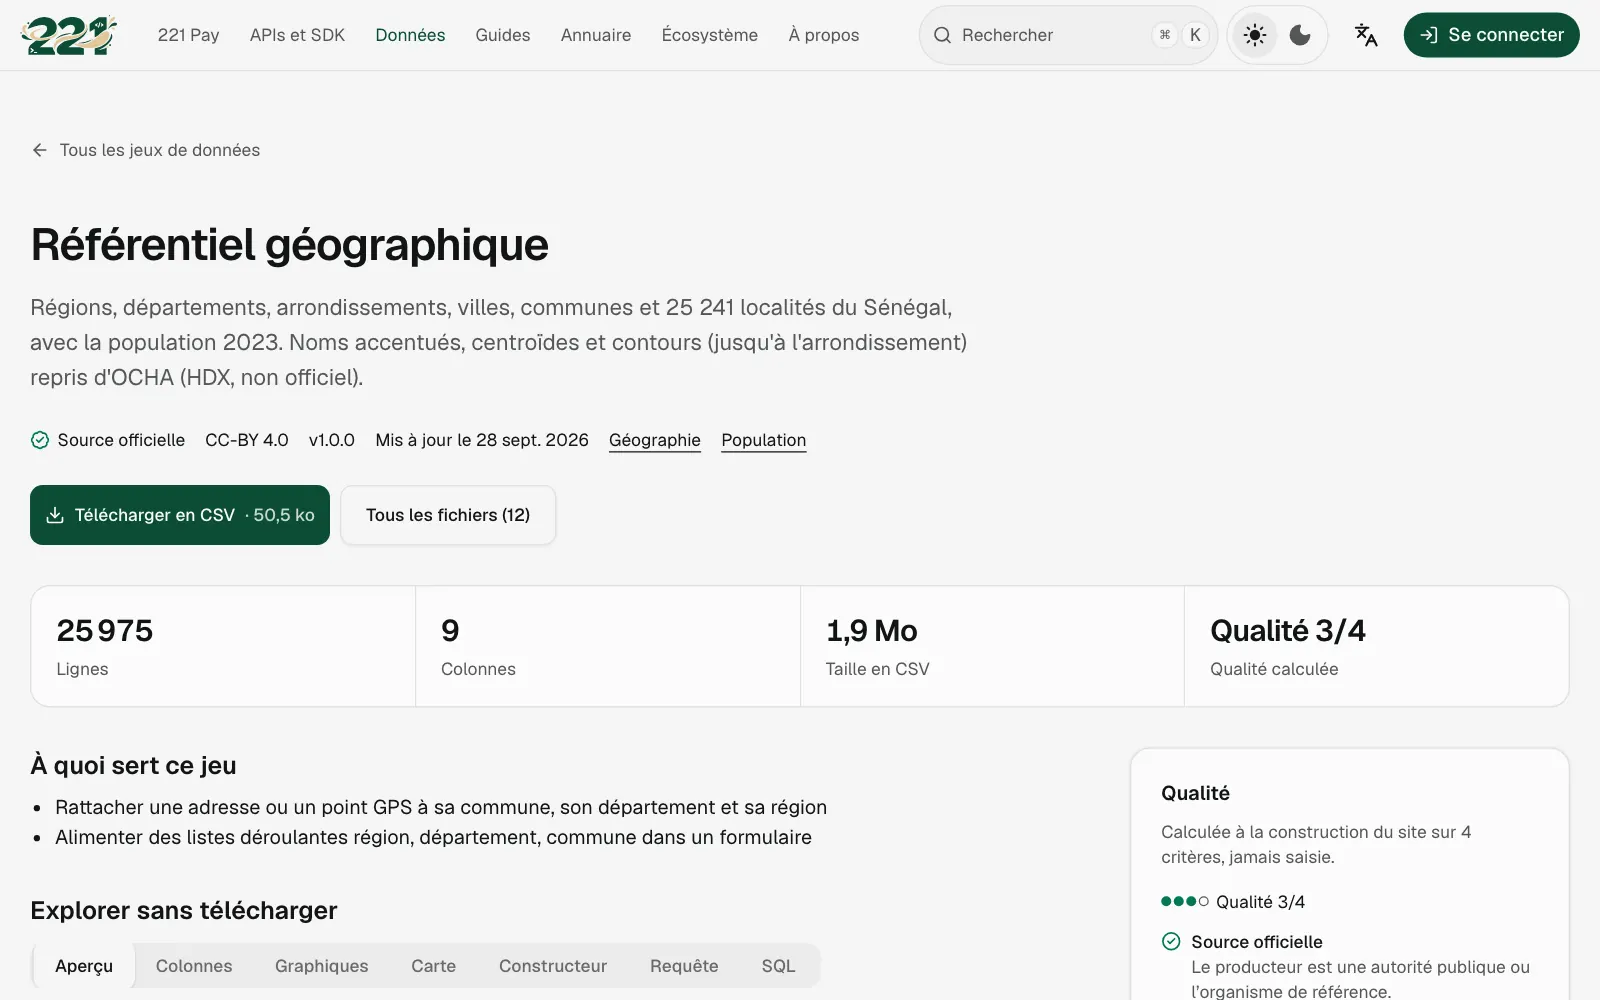This screenshot has width=1600, height=1000.
Task: Click the Qualité calculée stat card
Action: 1376,646
